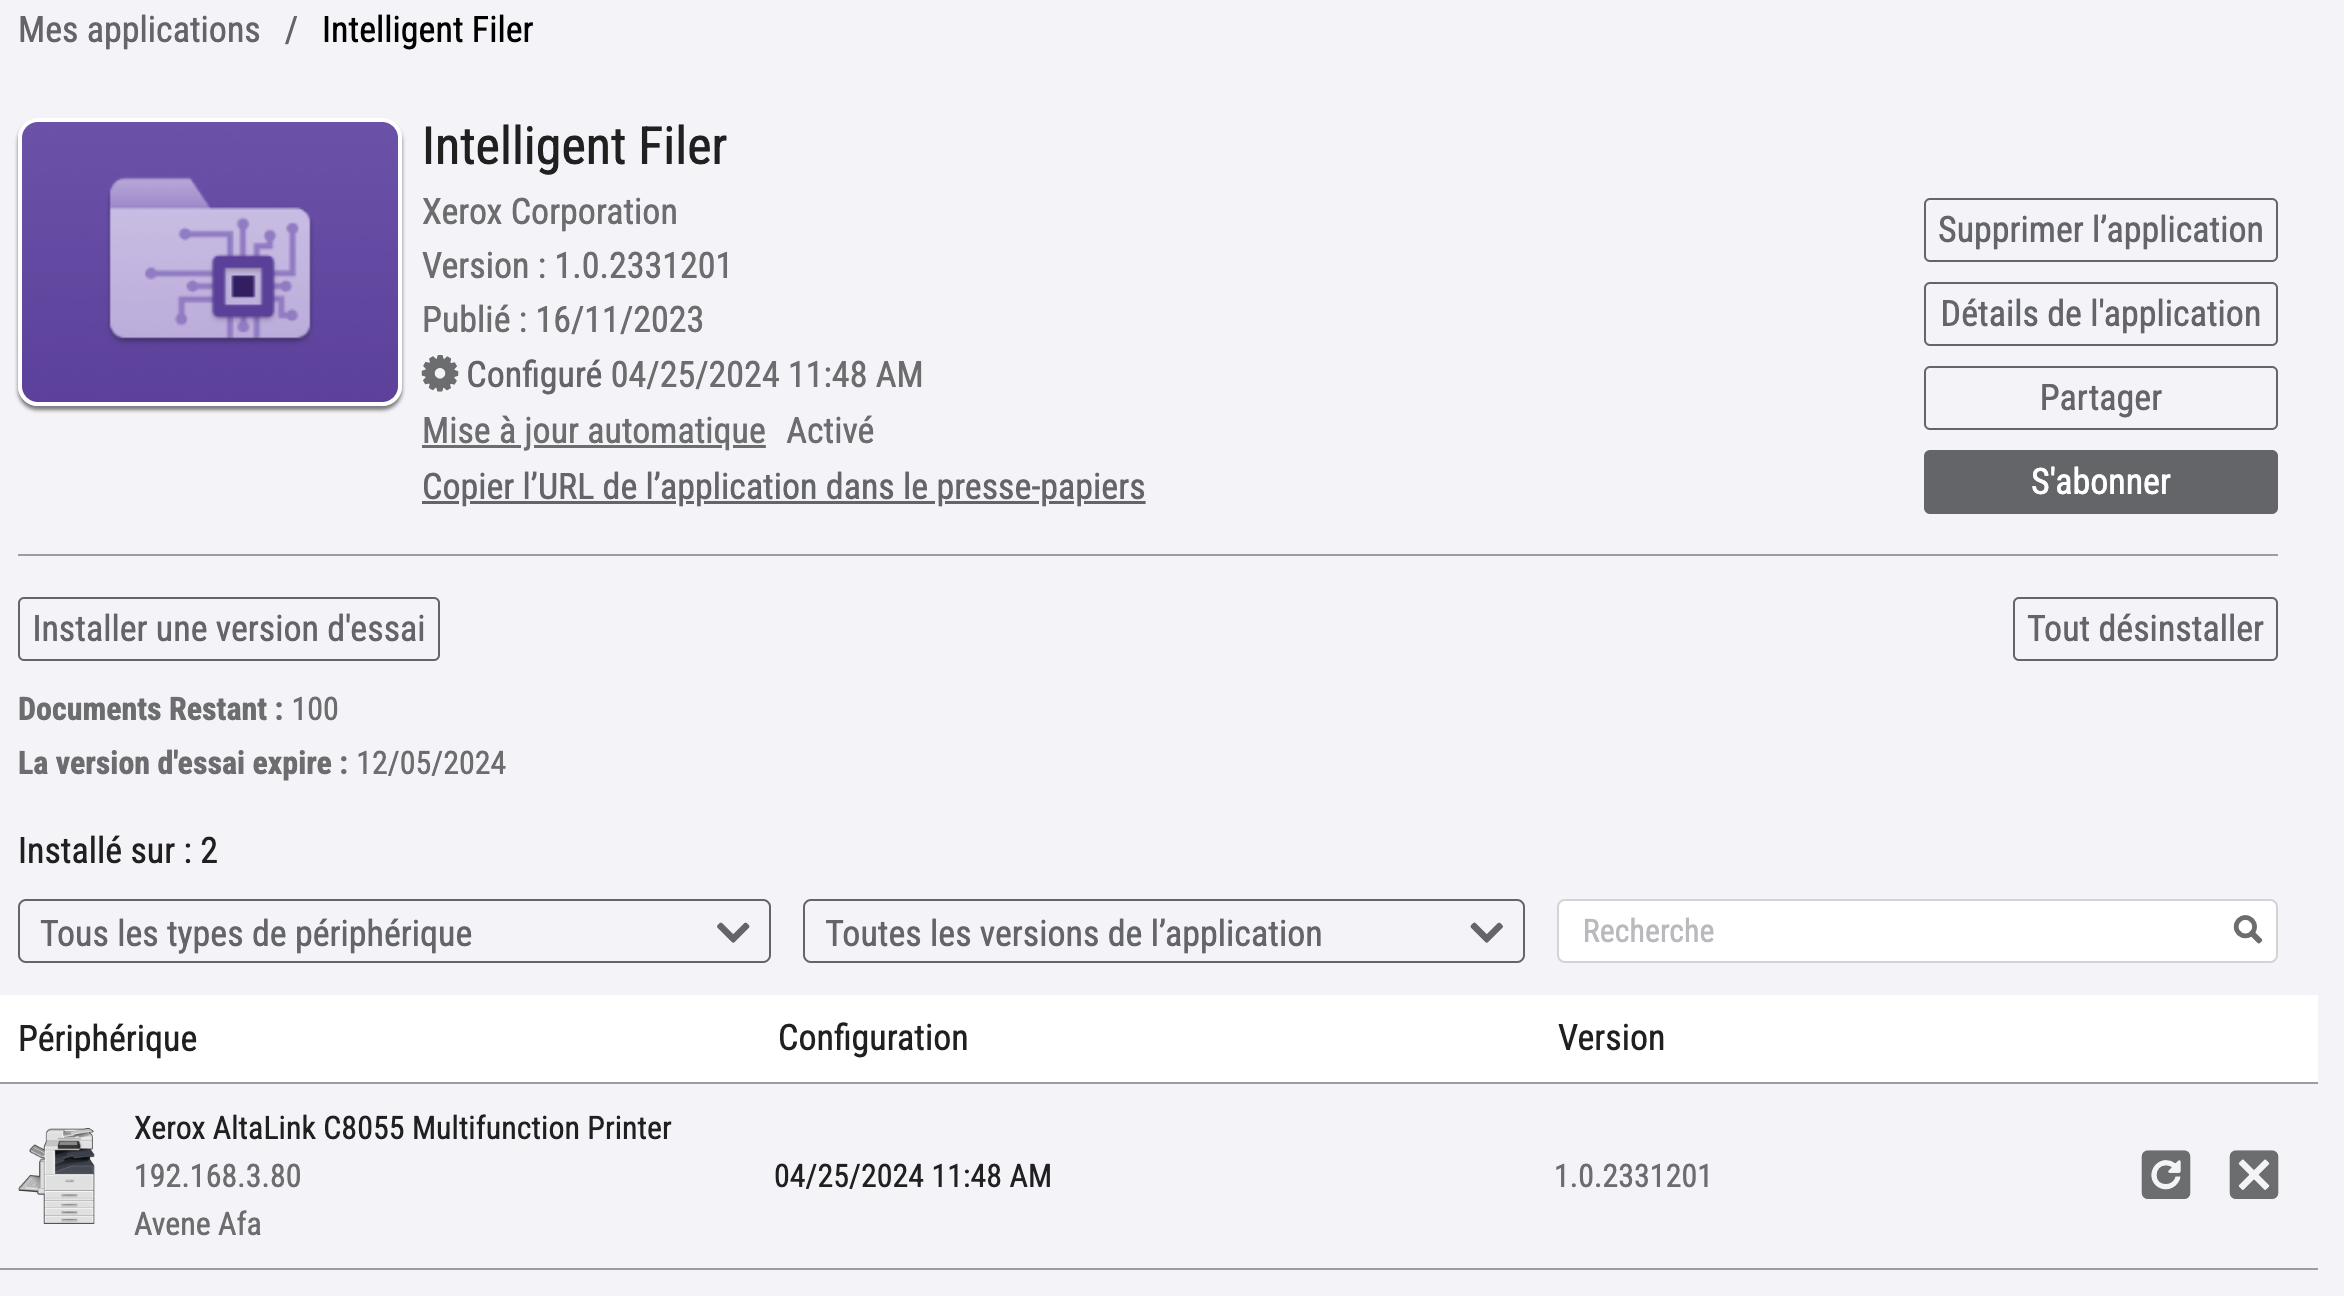Select Xerox AltaLink C8055 Multifunction Printer name
Viewport: 2344px width, 1296px height.
tap(402, 1128)
